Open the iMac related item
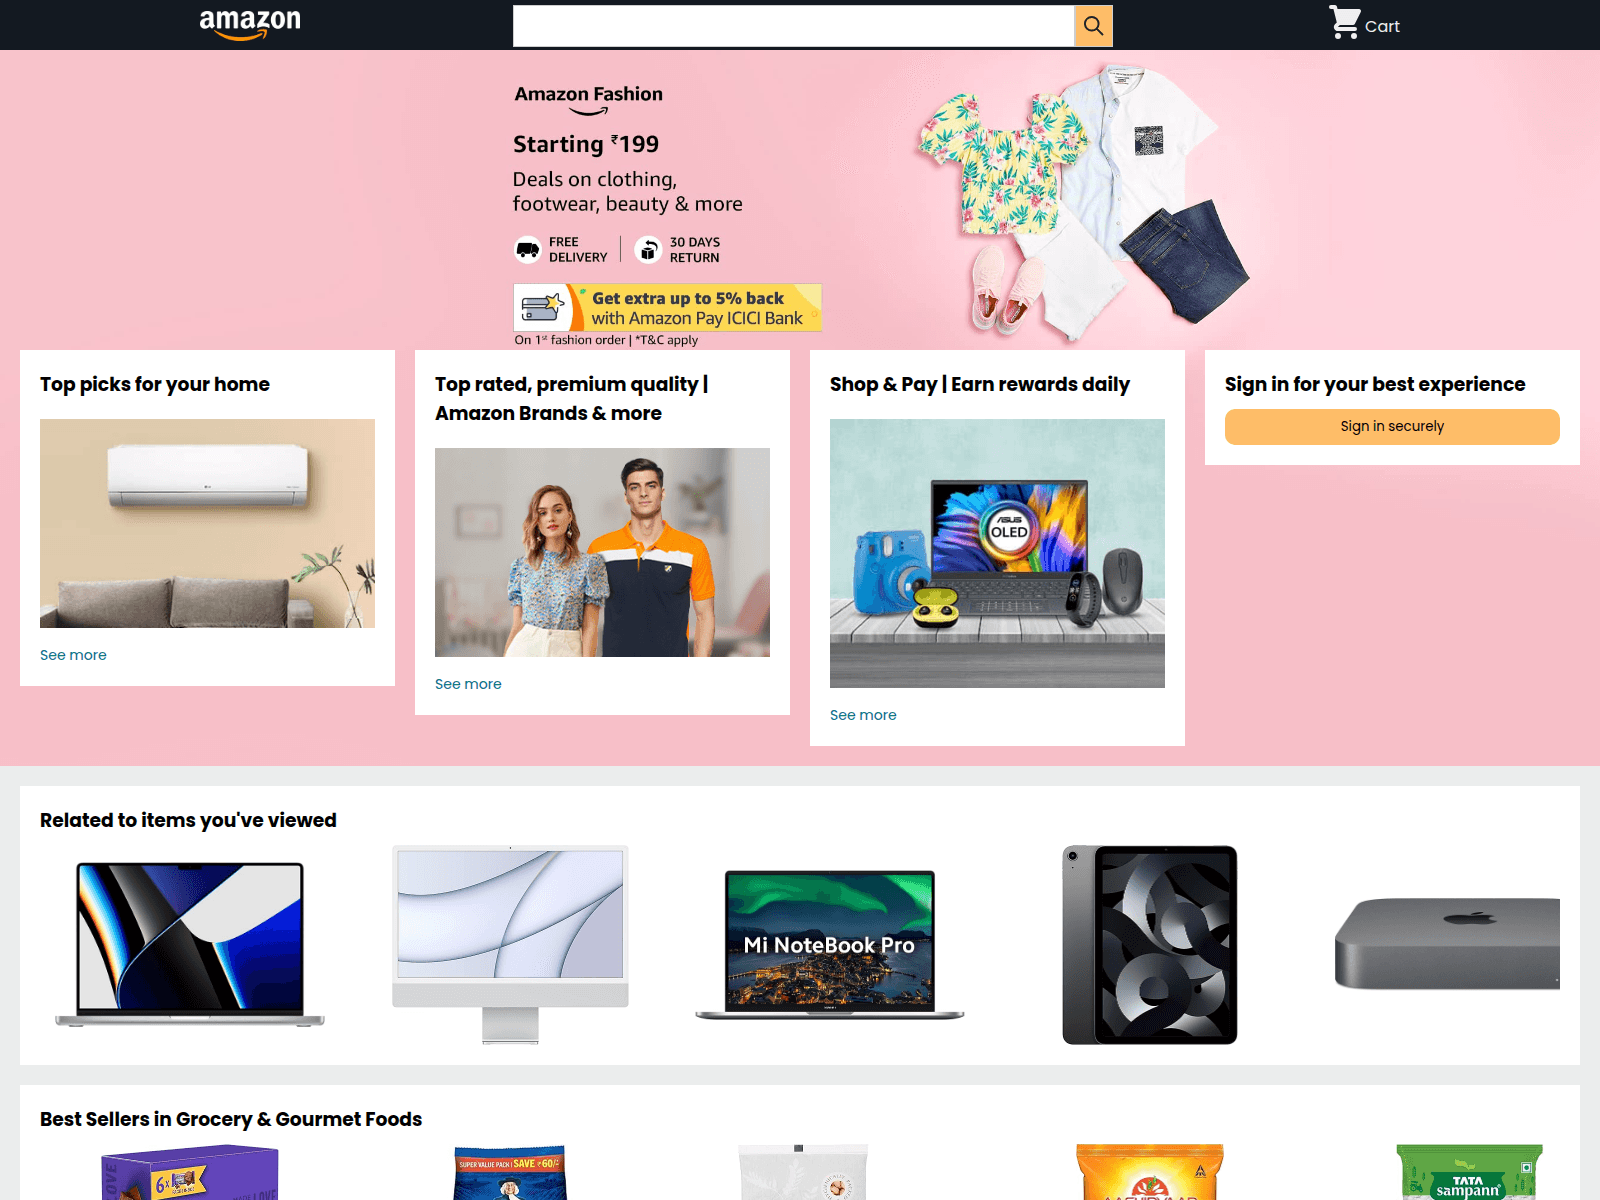Viewport: 1600px width, 1200px height. point(510,945)
